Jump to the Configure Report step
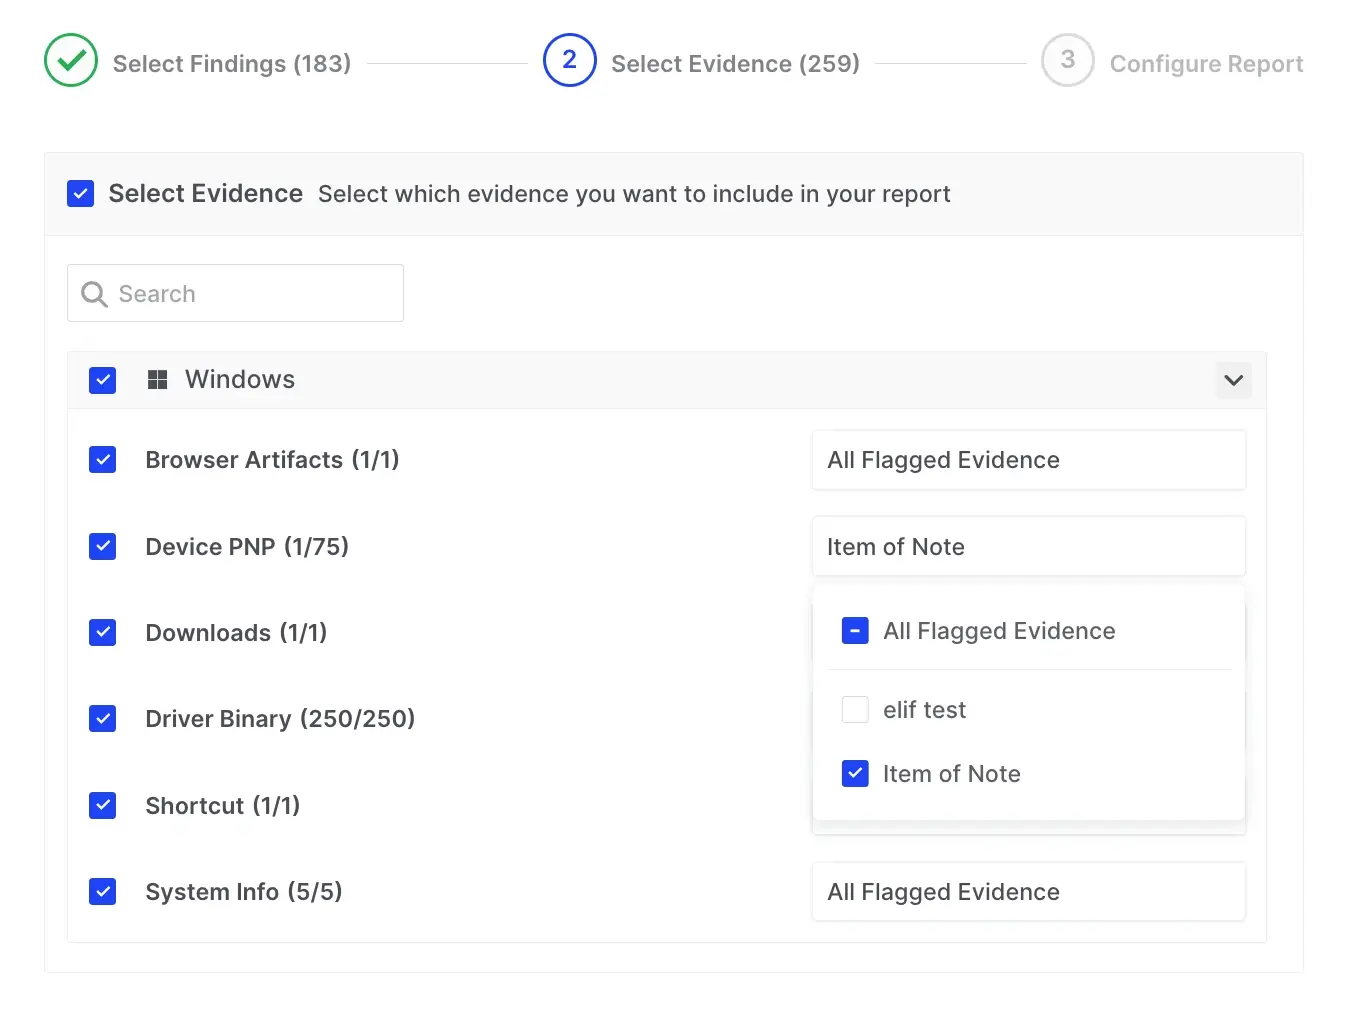 coord(1205,64)
